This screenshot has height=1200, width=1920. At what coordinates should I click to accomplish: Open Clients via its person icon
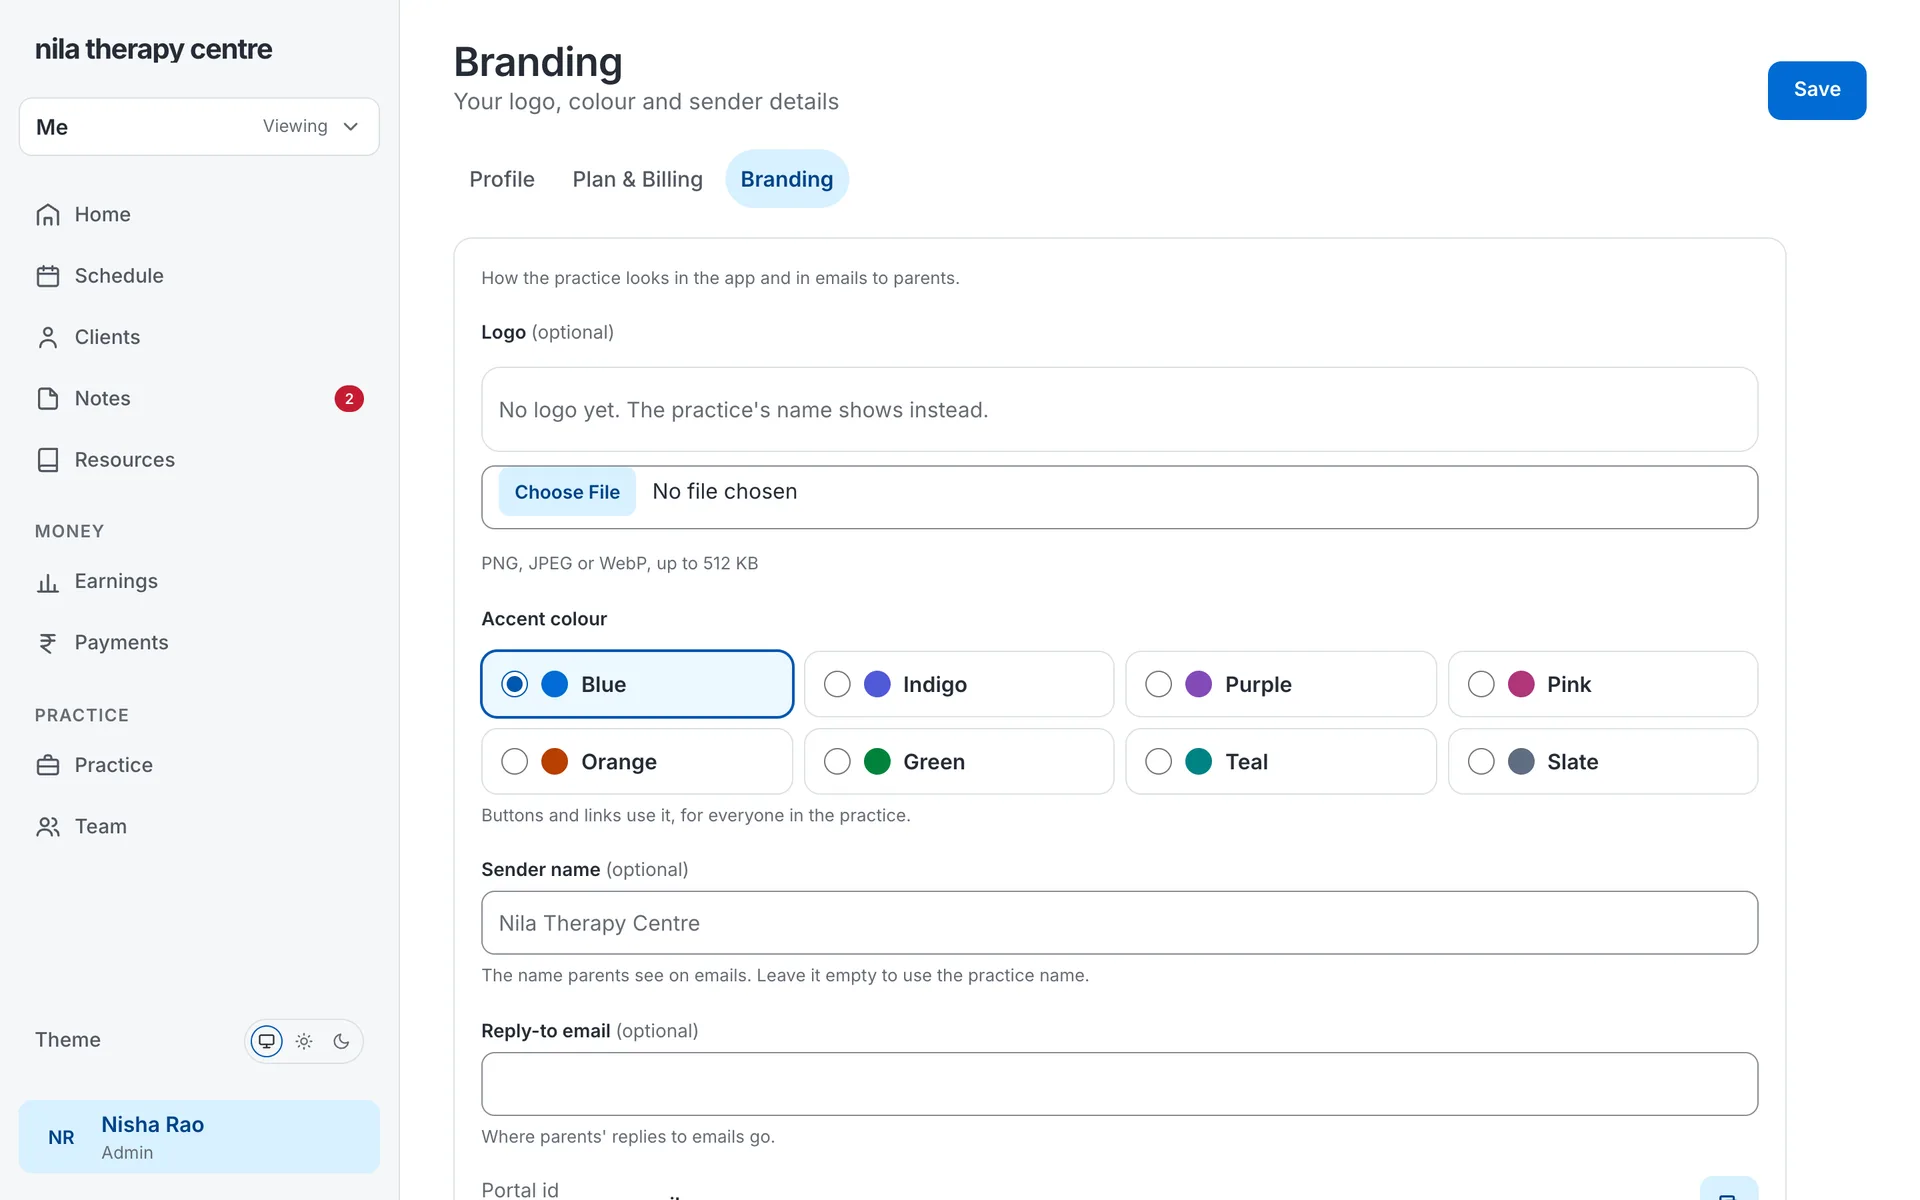[47, 338]
